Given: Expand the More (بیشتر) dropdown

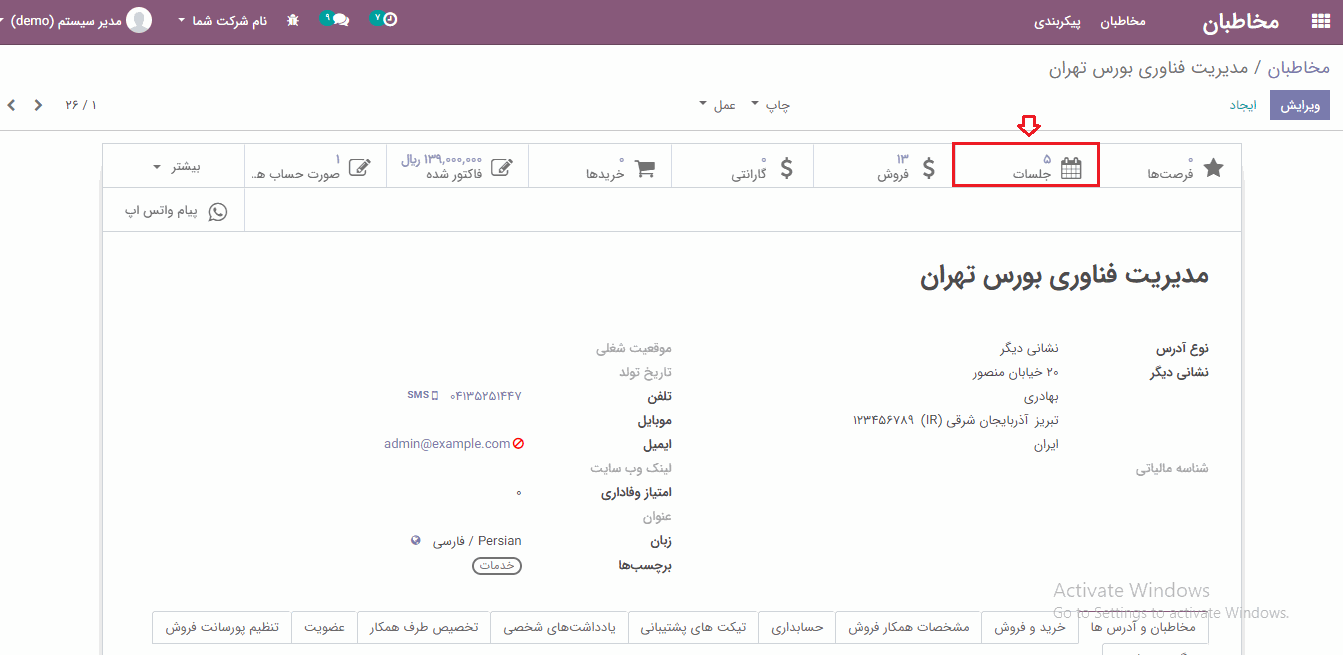Looking at the screenshot, I should 180,166.
